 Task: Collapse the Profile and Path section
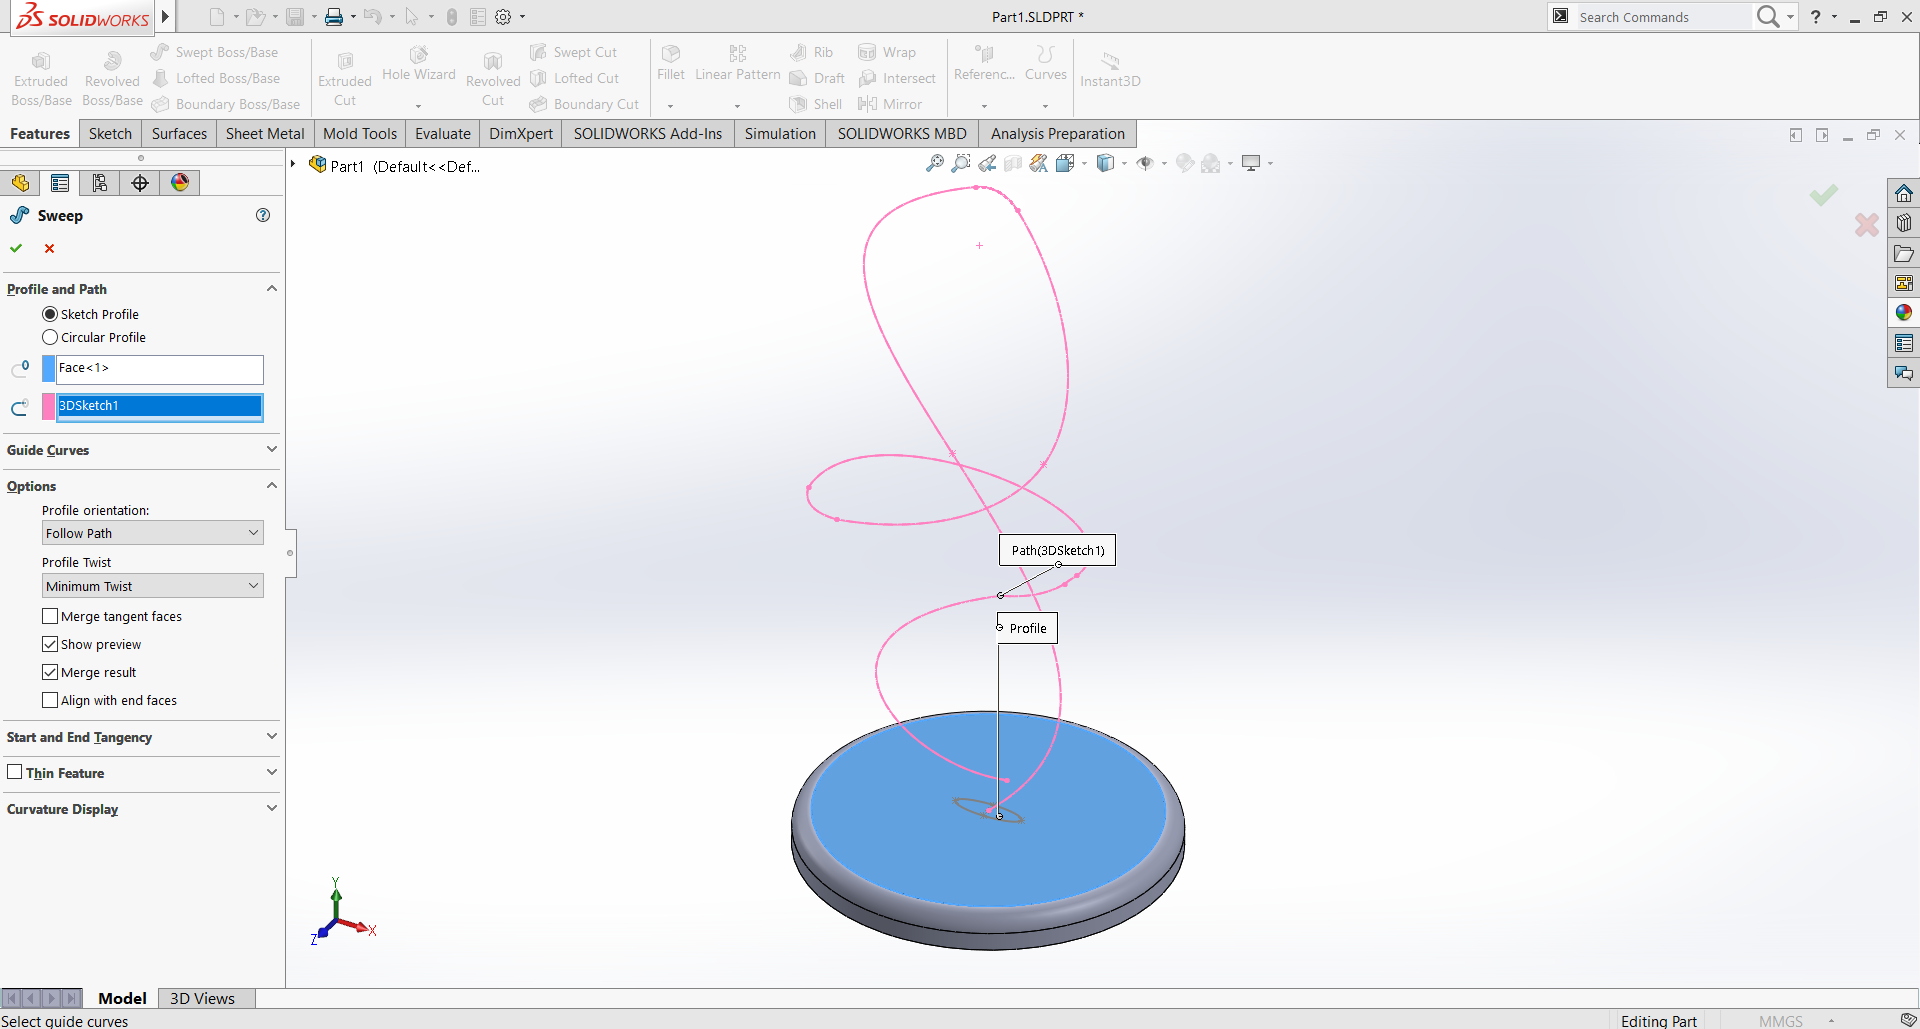pos(271,288)
